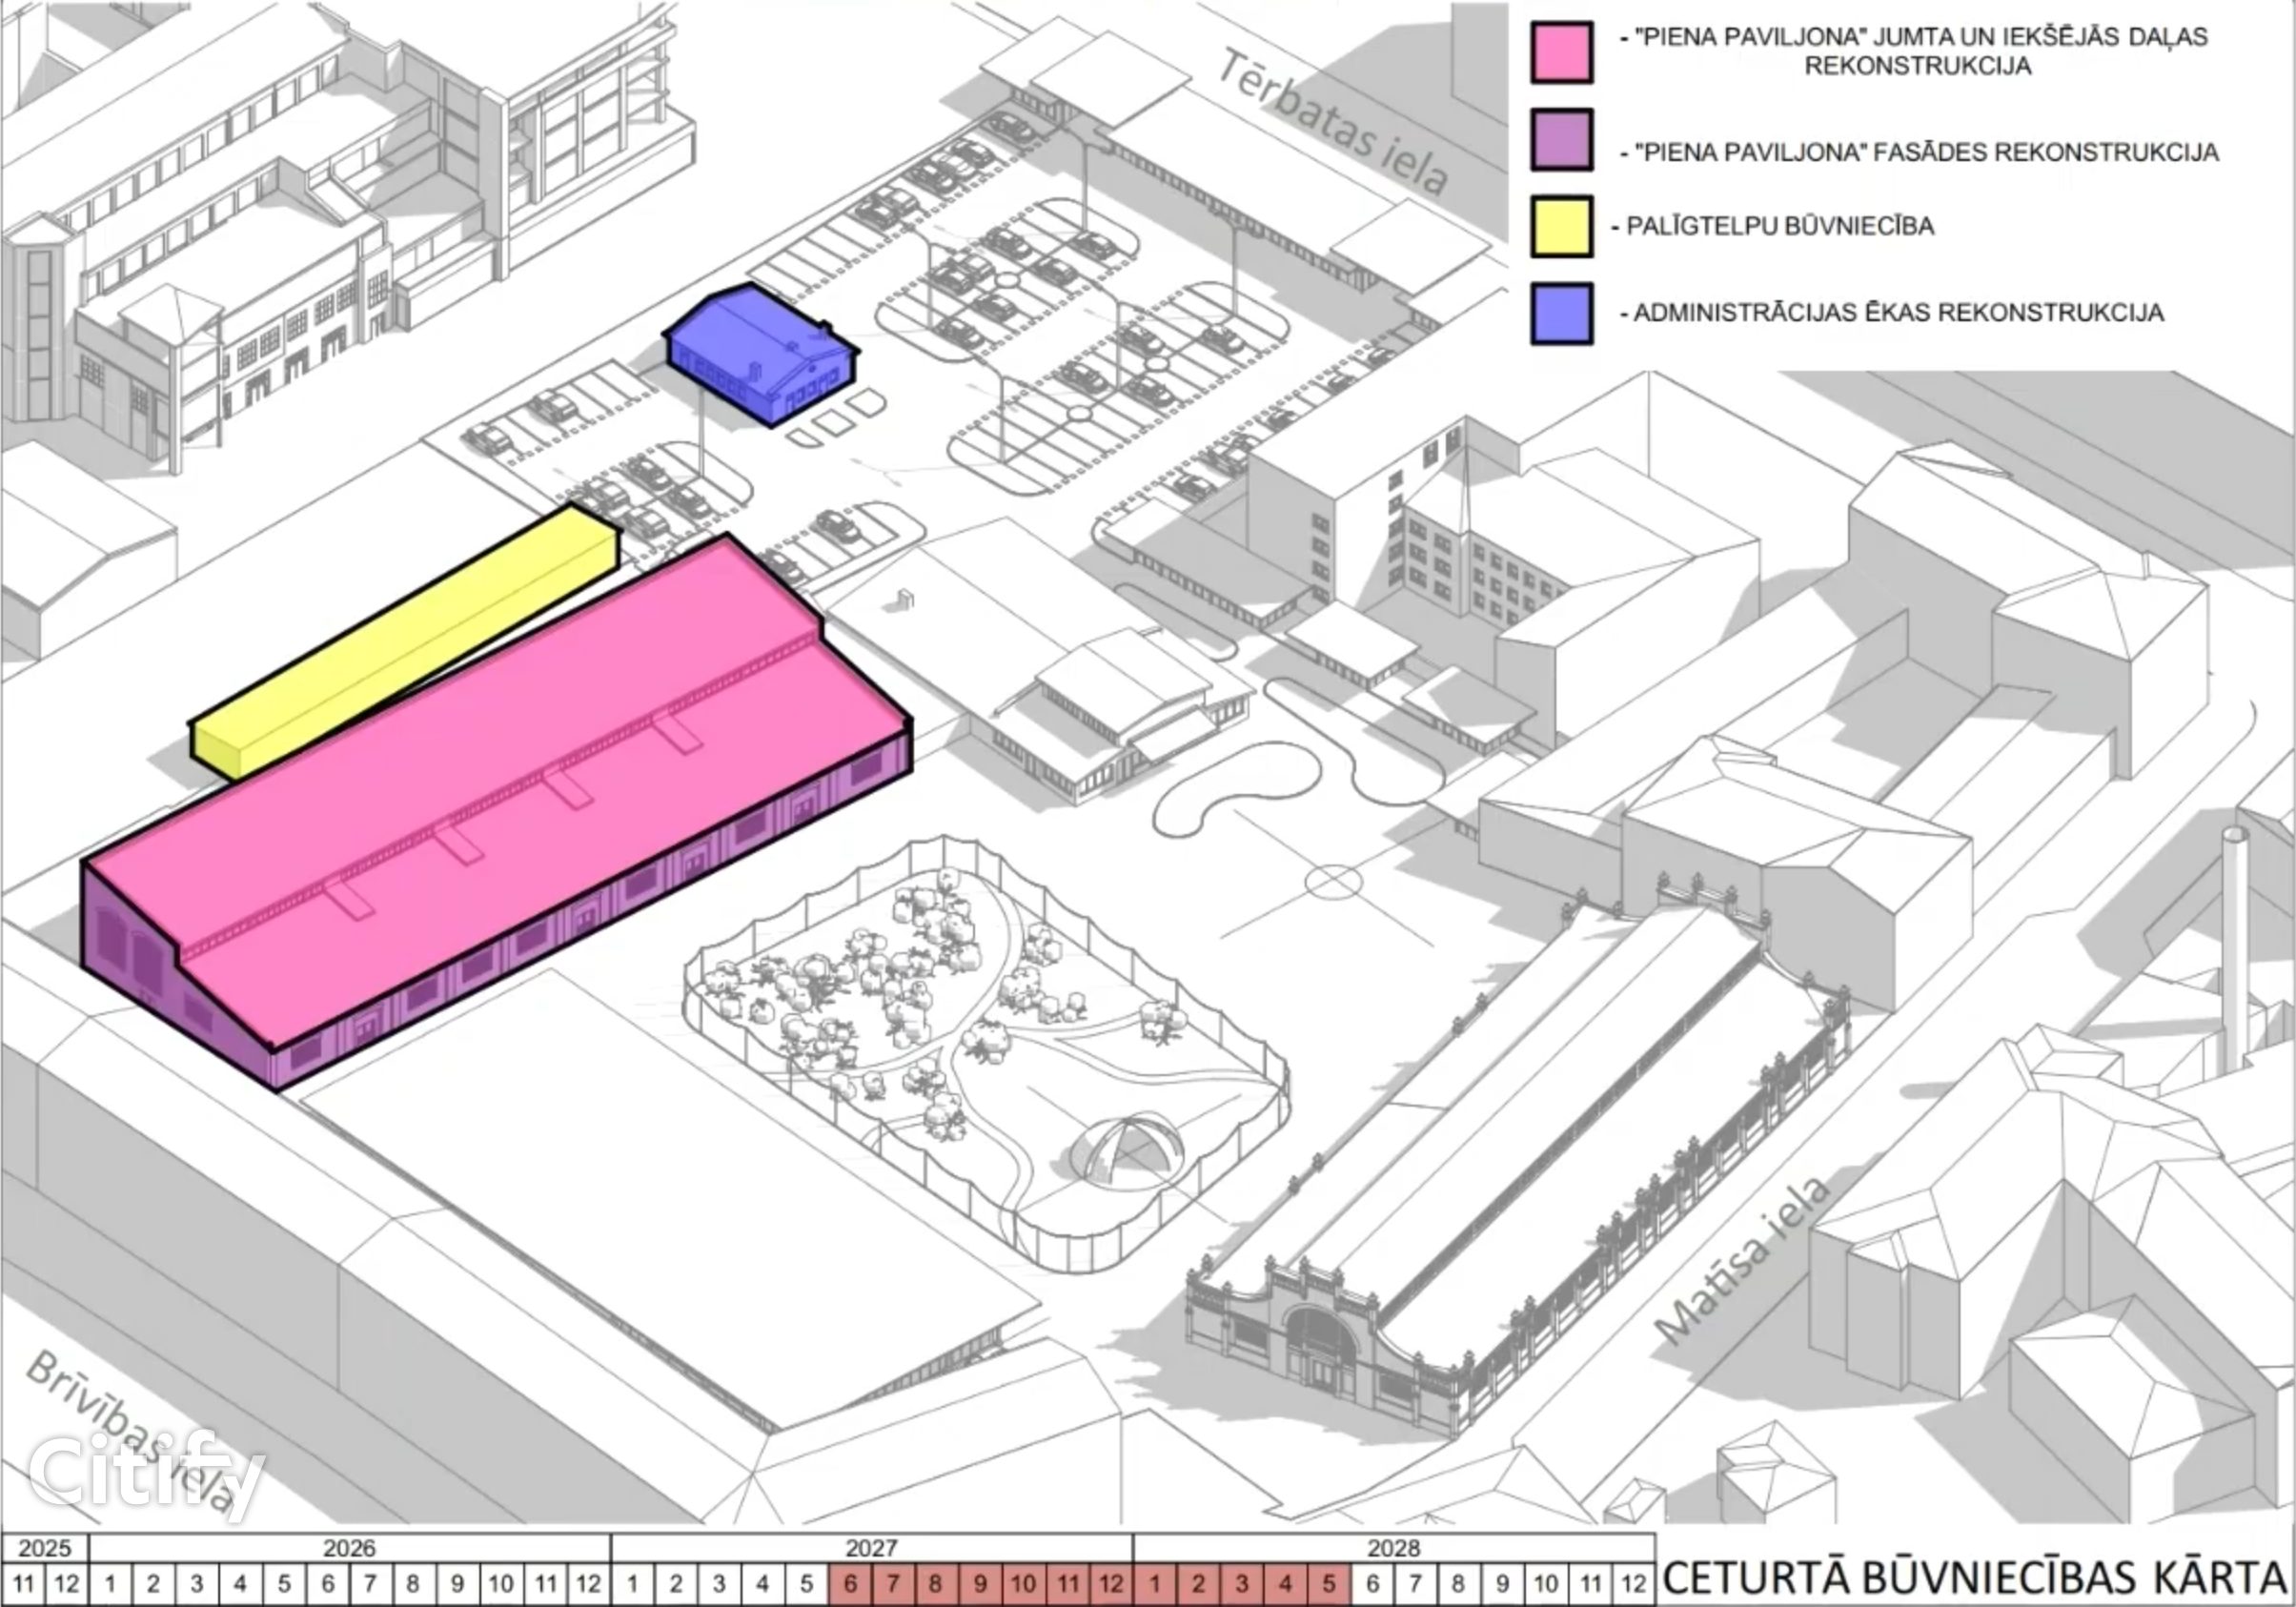
Task: Click the blue administration legend swatch
Action: pyautogui.click(x=1561, y=314)
